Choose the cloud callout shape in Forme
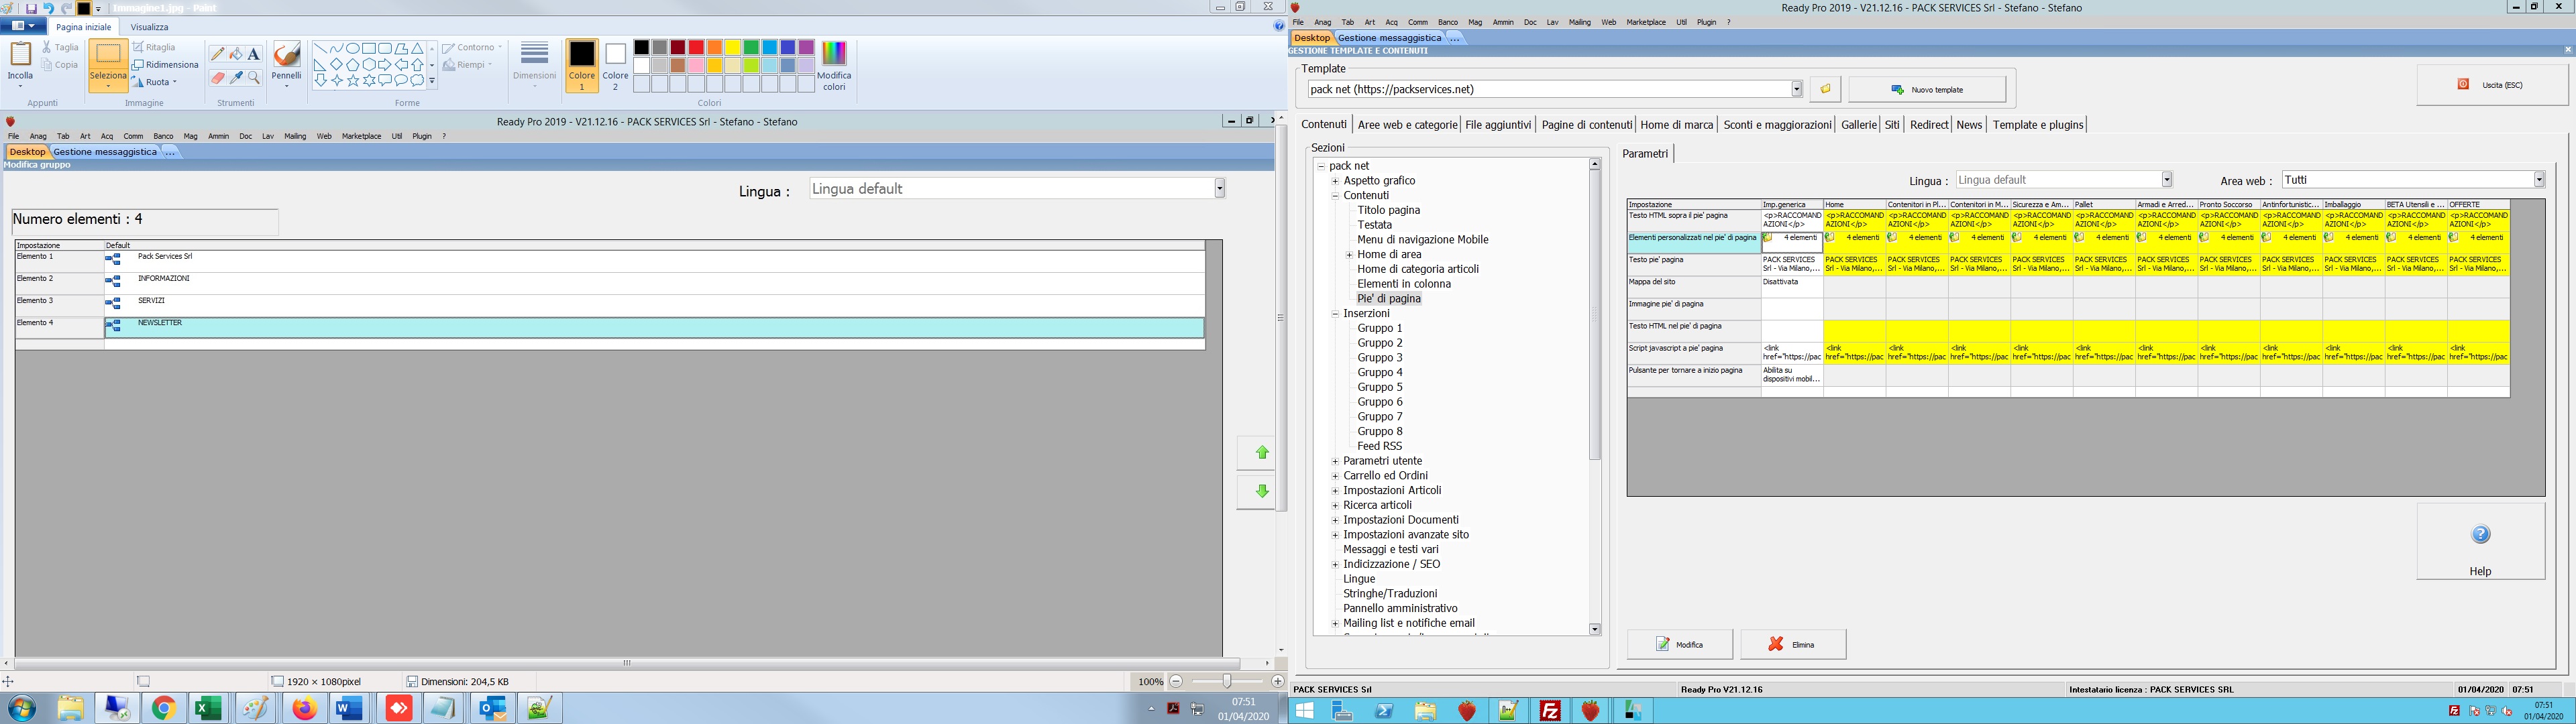The width and height of the screenshot is (2576, 724). click(417, 80)
